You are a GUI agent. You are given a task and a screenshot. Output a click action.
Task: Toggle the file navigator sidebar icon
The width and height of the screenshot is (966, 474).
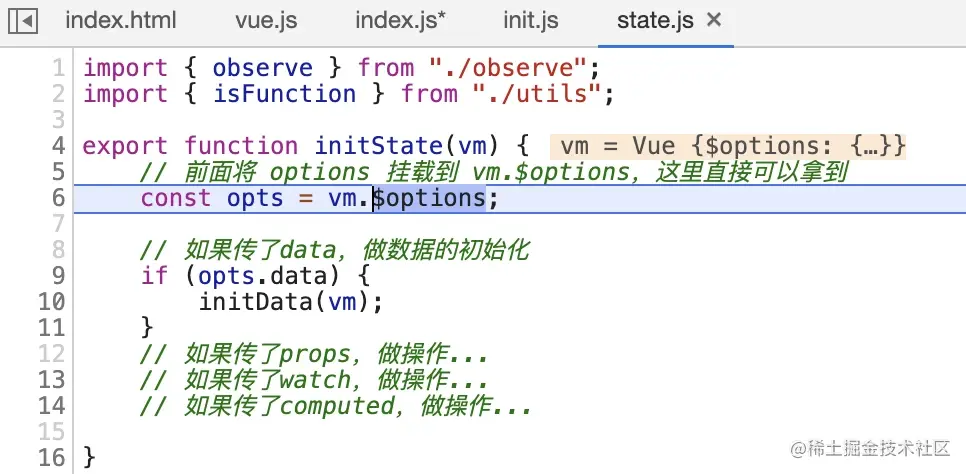22,20
